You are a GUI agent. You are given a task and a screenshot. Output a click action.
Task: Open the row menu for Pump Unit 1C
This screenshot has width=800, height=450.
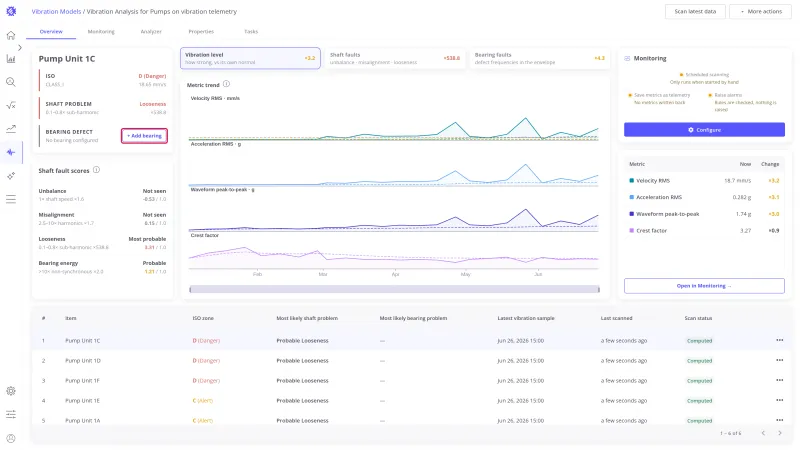[x=780, y=340]
